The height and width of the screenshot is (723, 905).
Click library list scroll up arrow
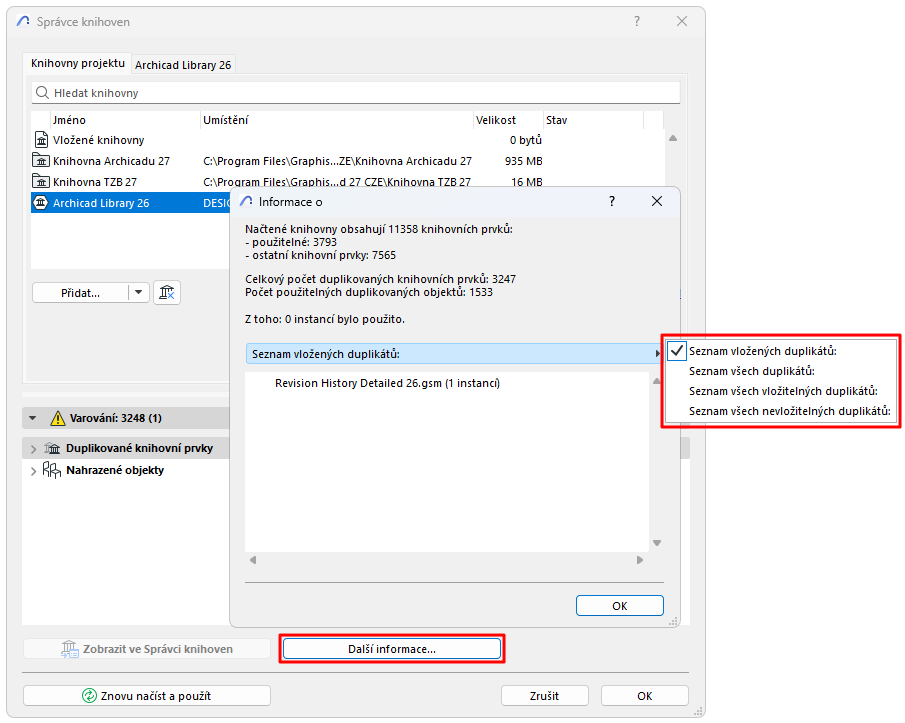[x=673, y=138]
